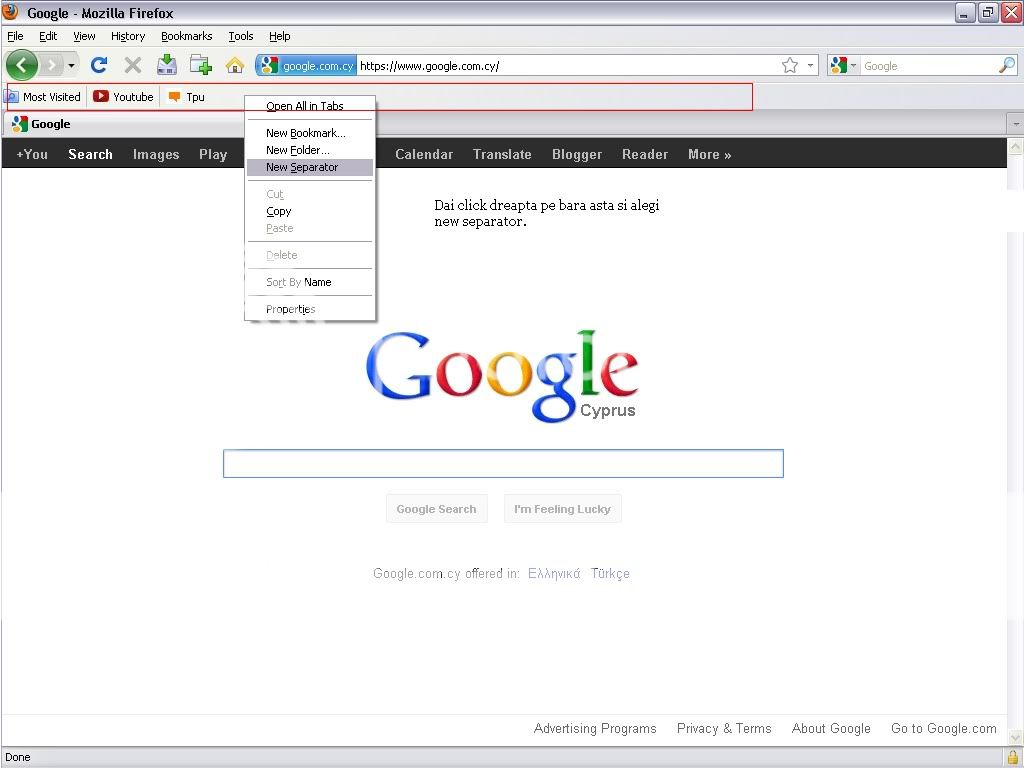This screenshot has width=1024, height=768.
Task: Open About Google footer link
Action: coord(831,728)
